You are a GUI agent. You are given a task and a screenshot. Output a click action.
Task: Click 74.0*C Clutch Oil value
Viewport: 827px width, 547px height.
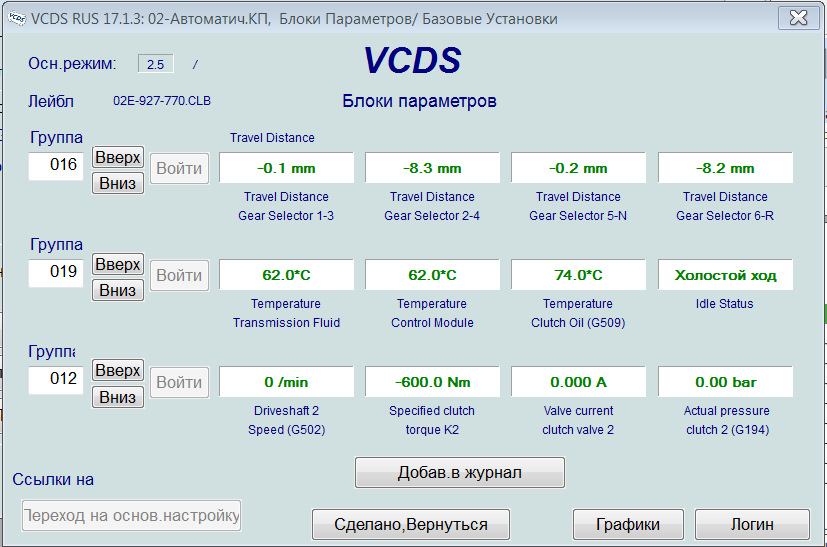pyautogui.click(x=579, y=275)
